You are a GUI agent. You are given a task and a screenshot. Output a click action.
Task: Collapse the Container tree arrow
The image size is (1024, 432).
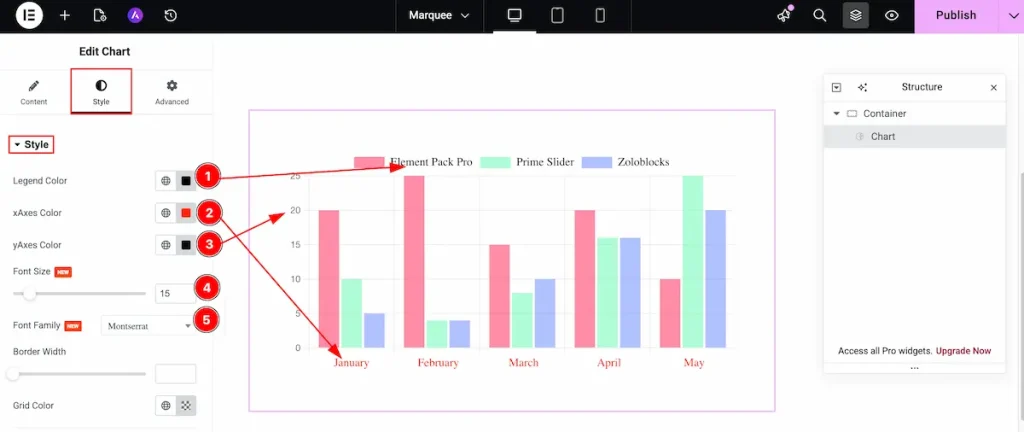pyautogui.click(x=836, y=114)
